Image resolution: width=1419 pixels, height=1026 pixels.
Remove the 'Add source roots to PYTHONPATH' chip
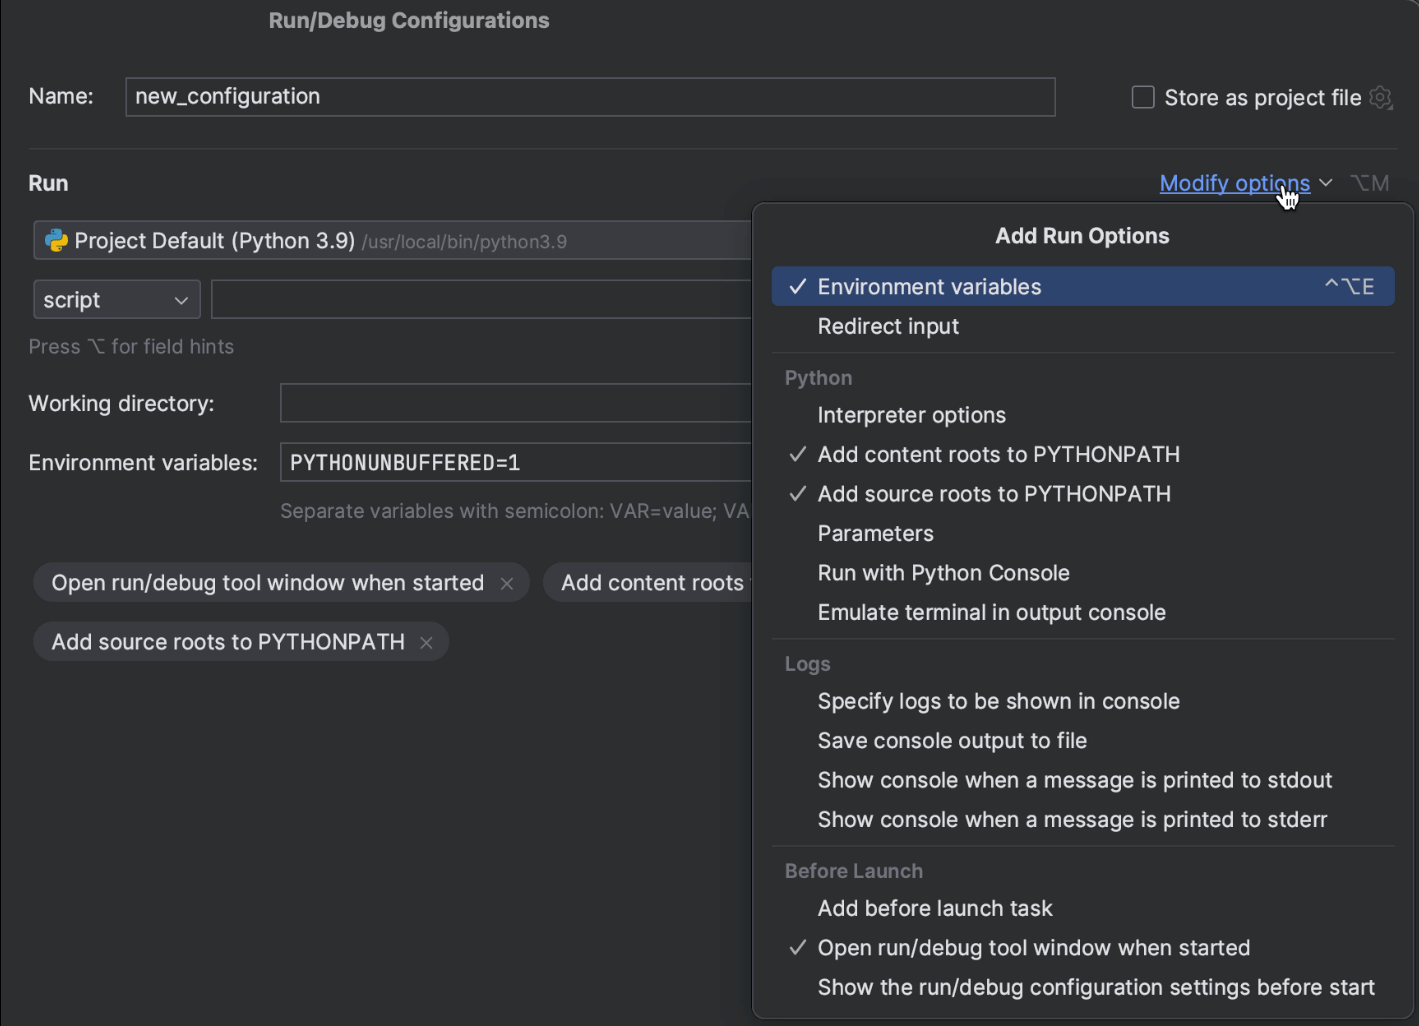click(x=426, y=643)
